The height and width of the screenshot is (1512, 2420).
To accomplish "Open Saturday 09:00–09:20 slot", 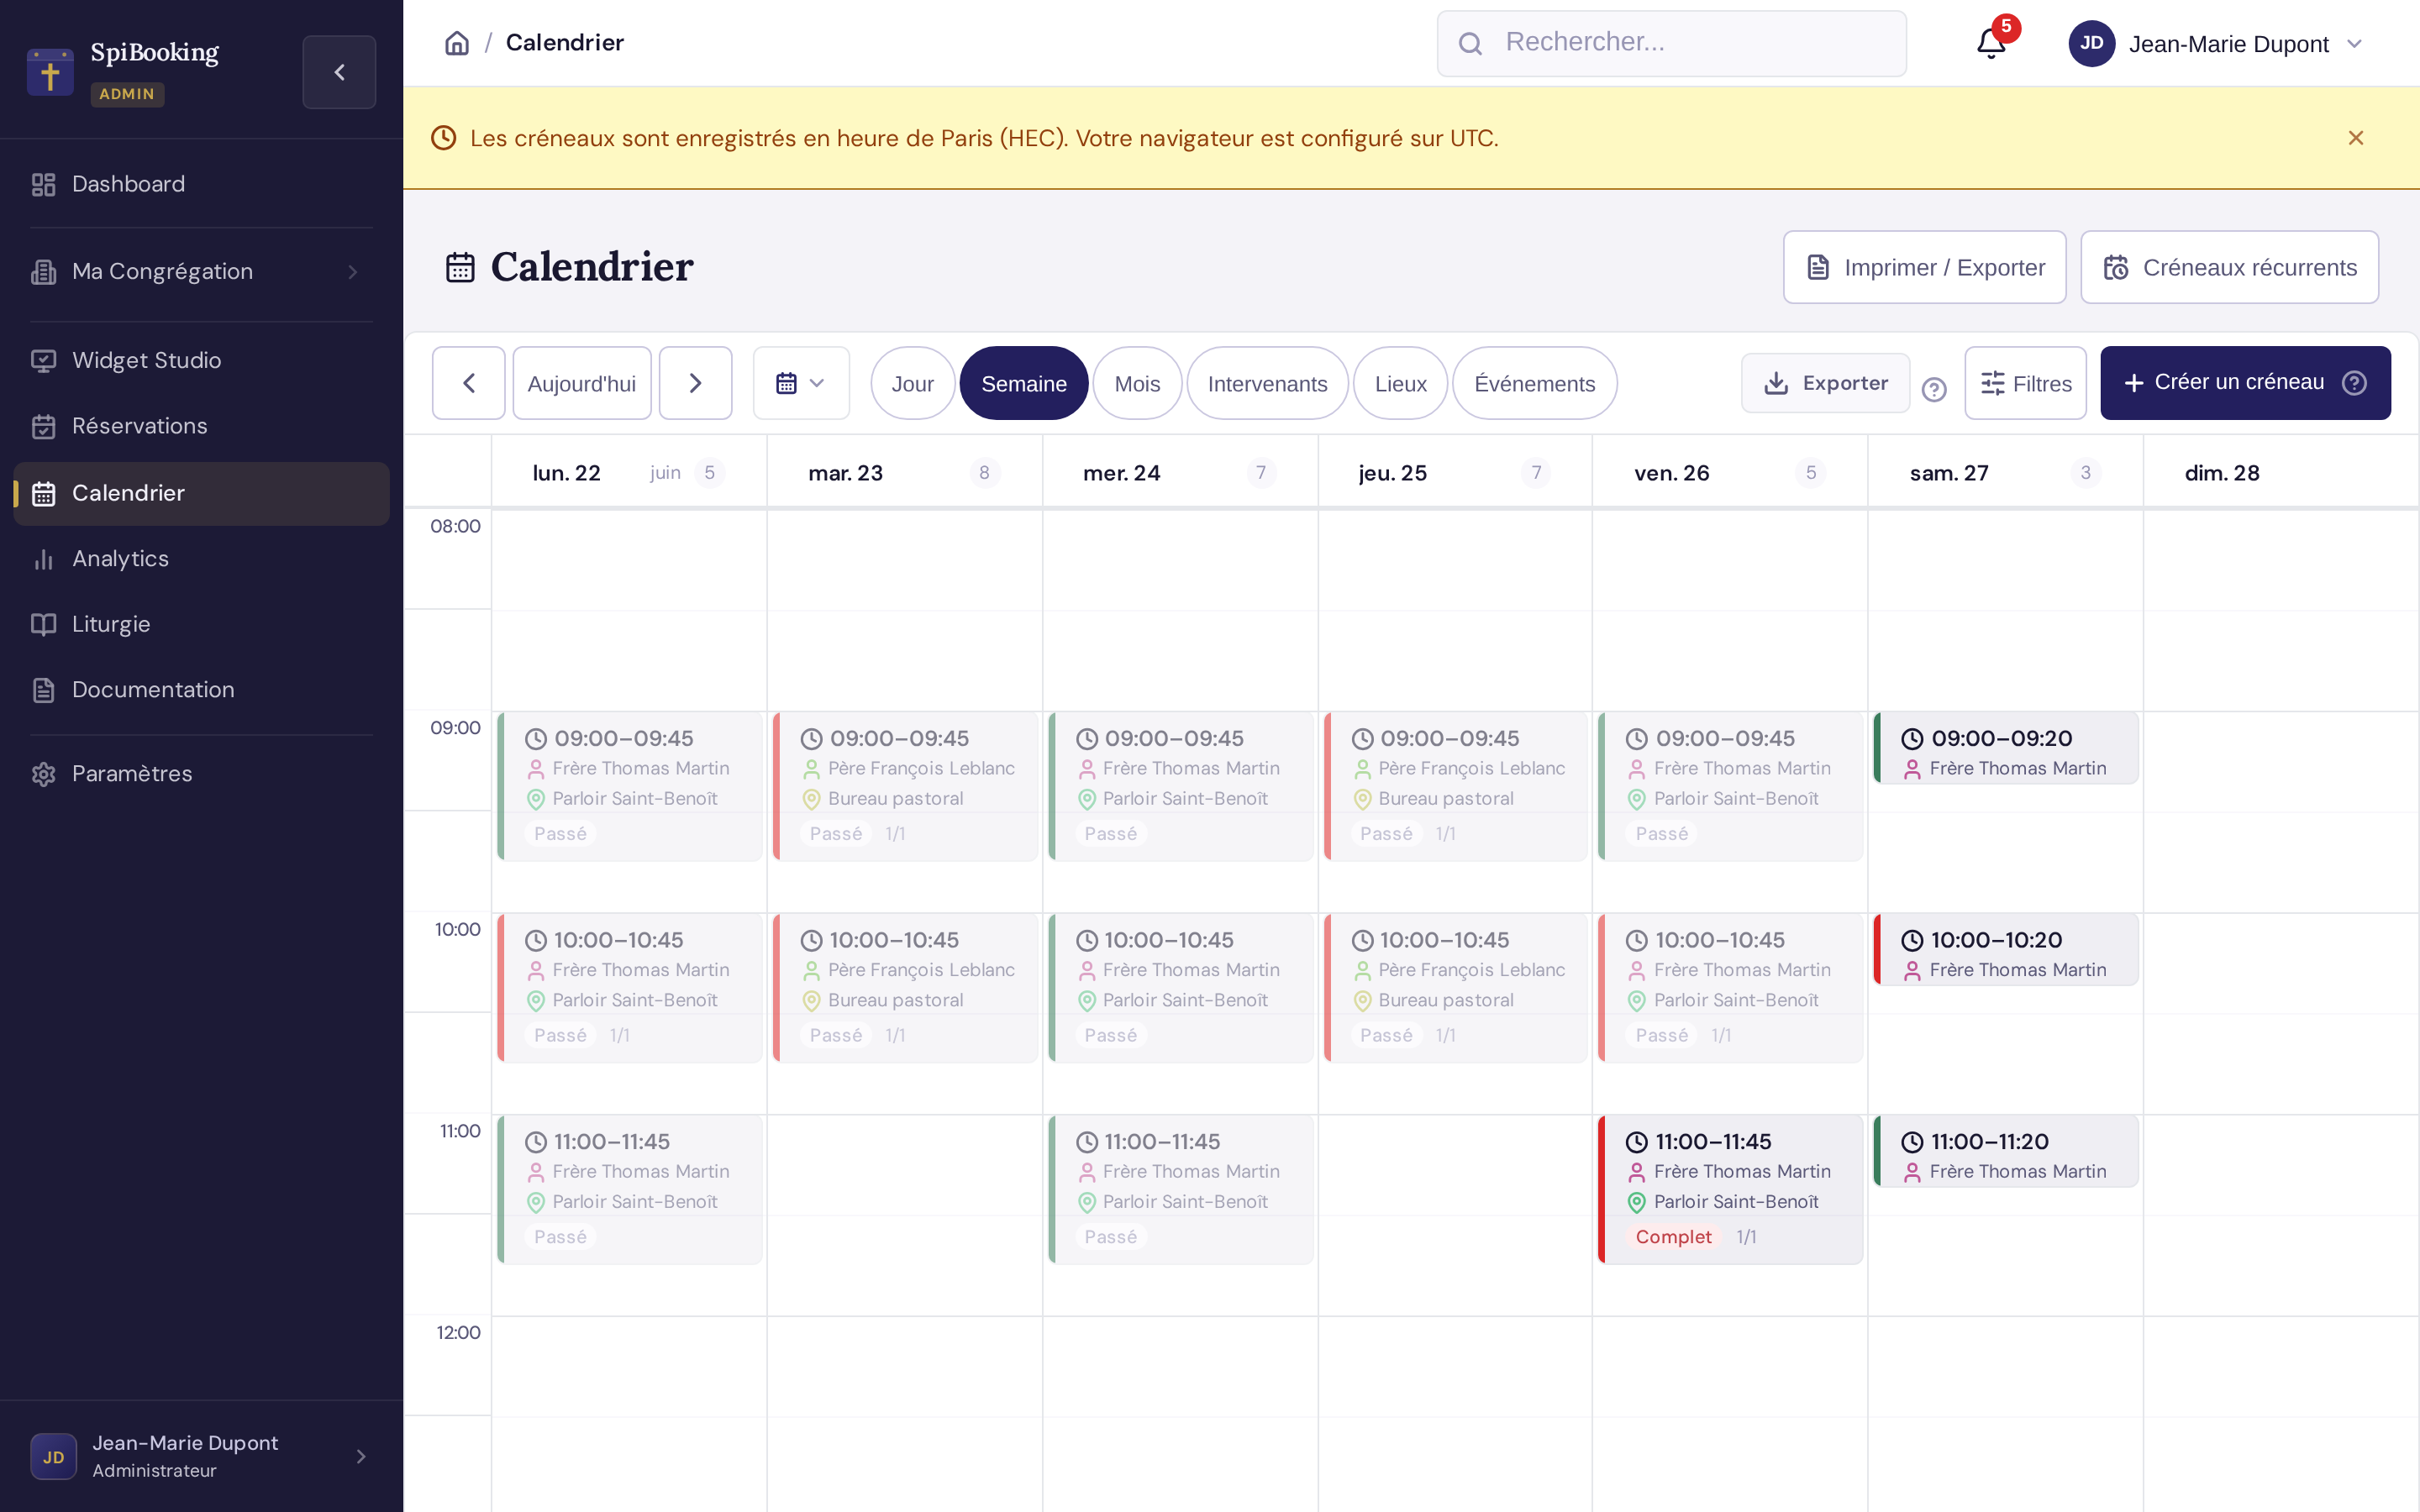I will tap(2006, 748).
